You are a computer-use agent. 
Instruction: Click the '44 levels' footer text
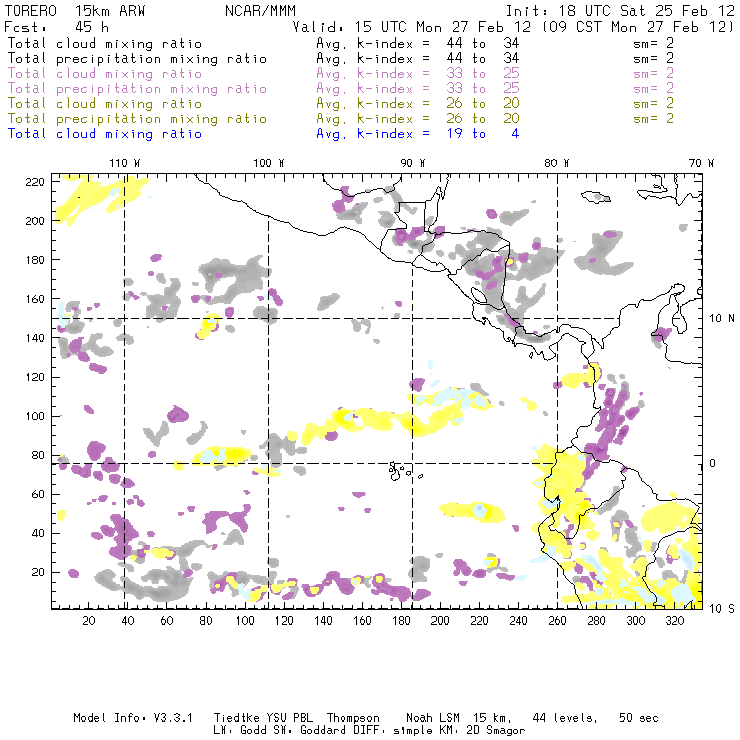pos(565,718)
